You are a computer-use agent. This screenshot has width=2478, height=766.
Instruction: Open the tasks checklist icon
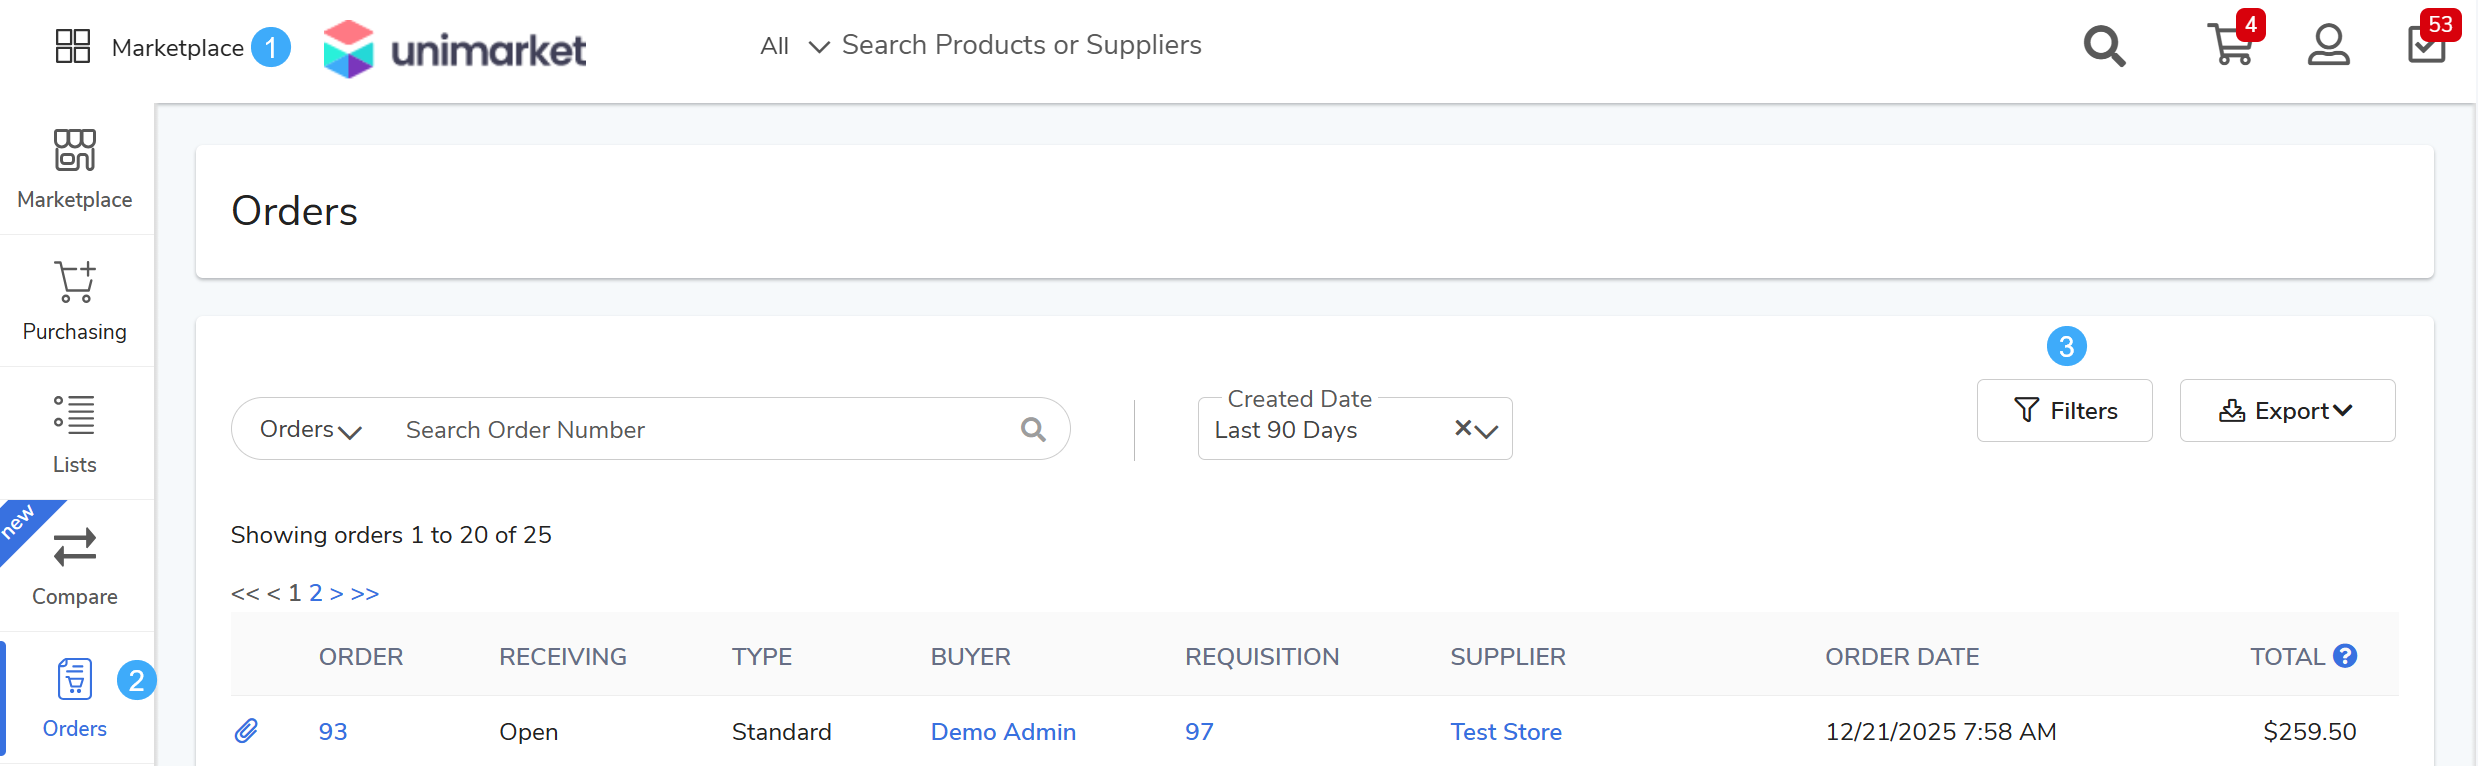pos(2426,46)
